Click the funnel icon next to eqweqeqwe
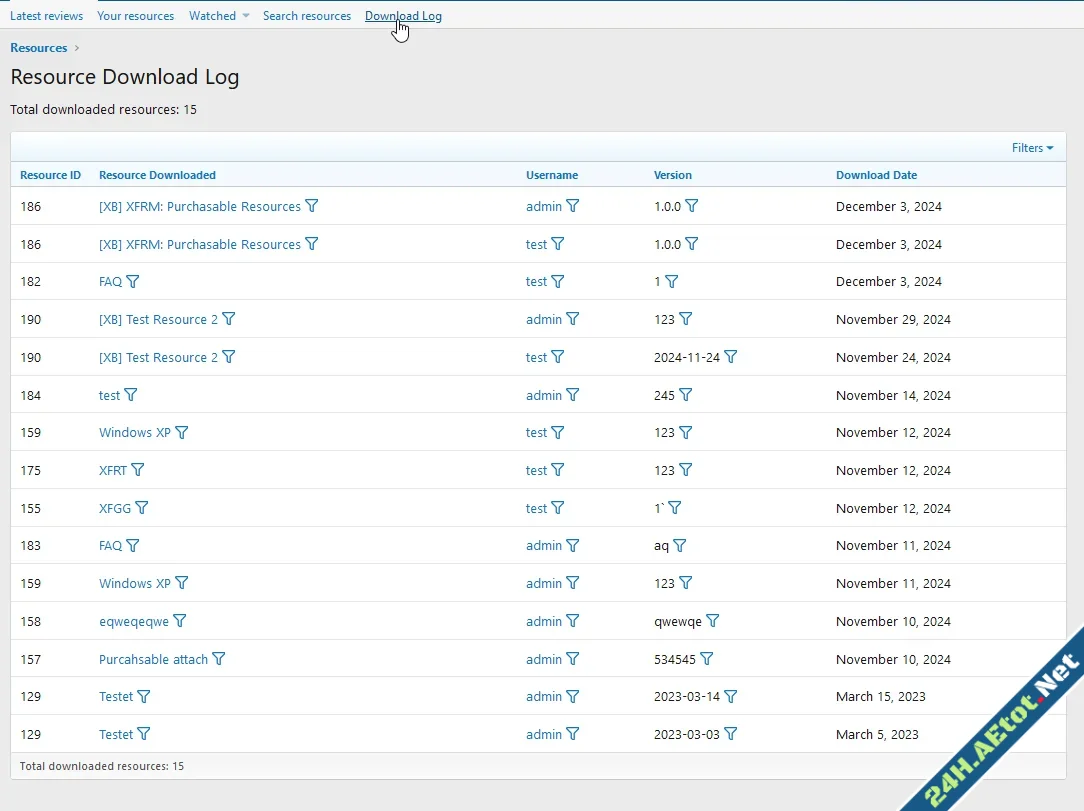 (x=180, y=621)
